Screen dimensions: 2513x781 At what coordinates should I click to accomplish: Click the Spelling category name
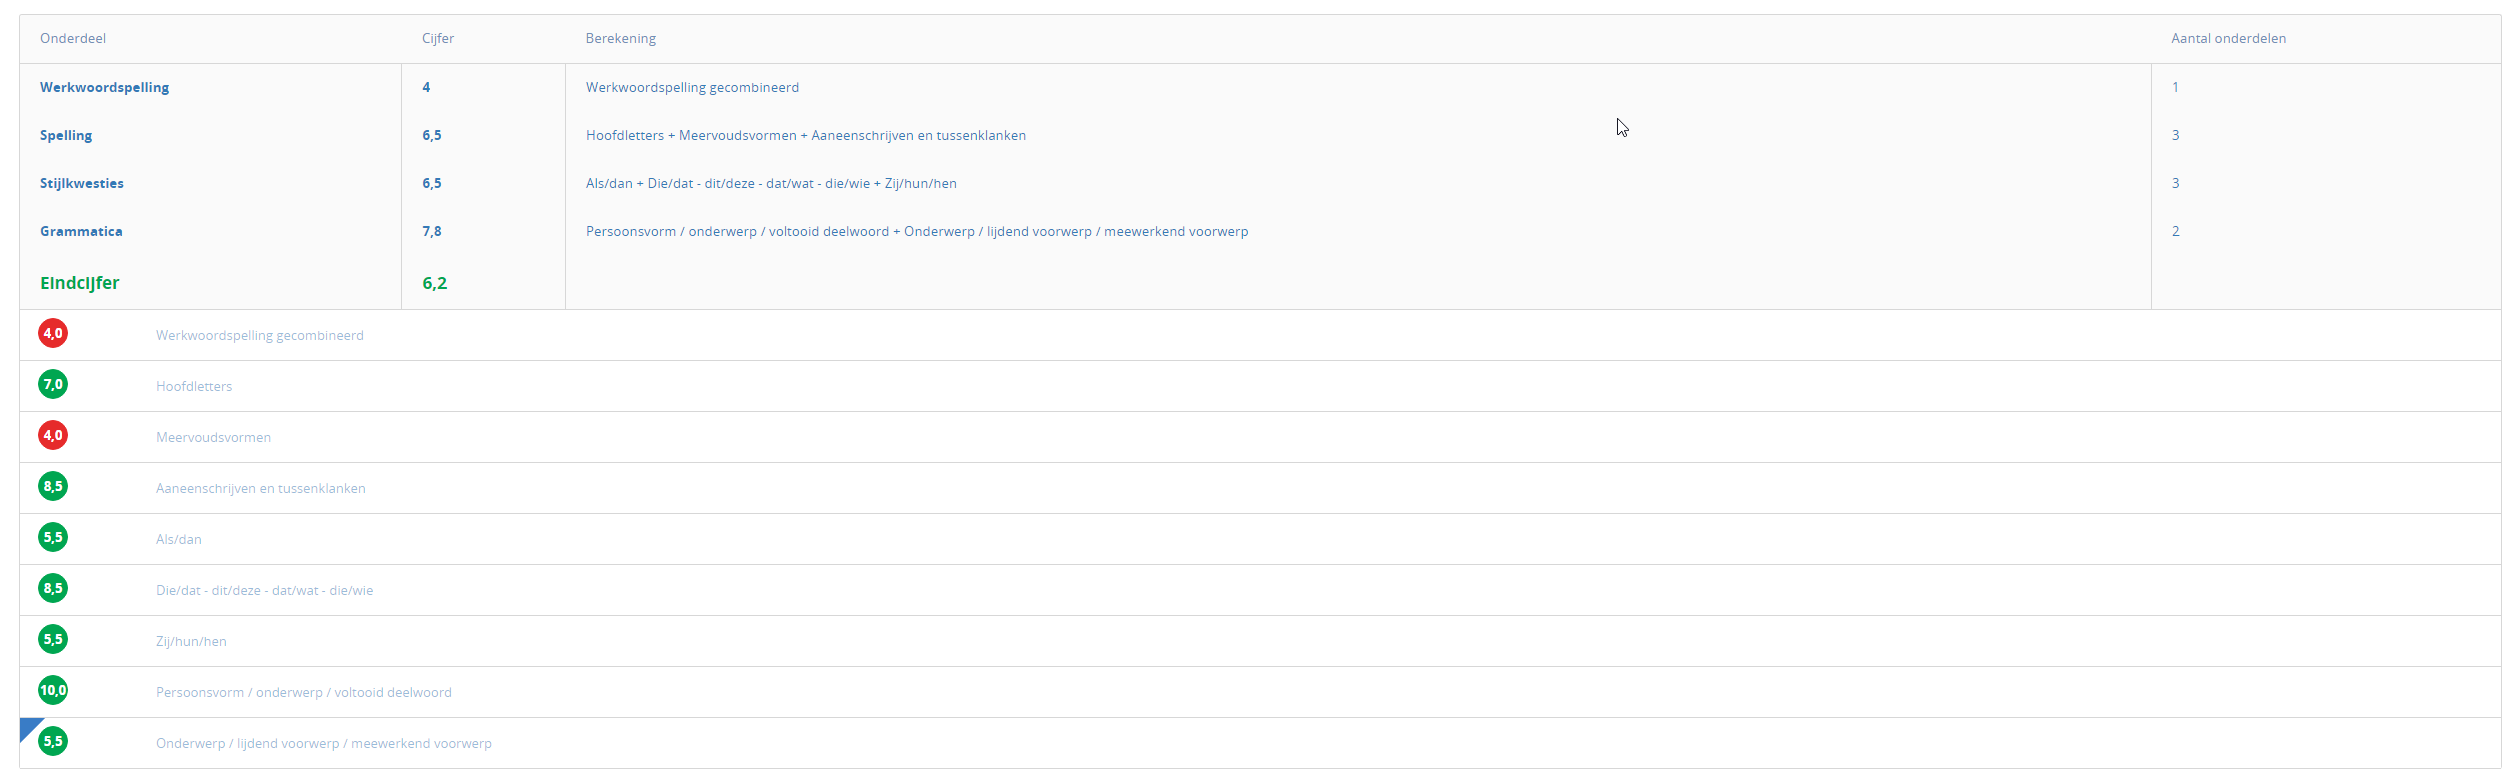click(66, 136)
